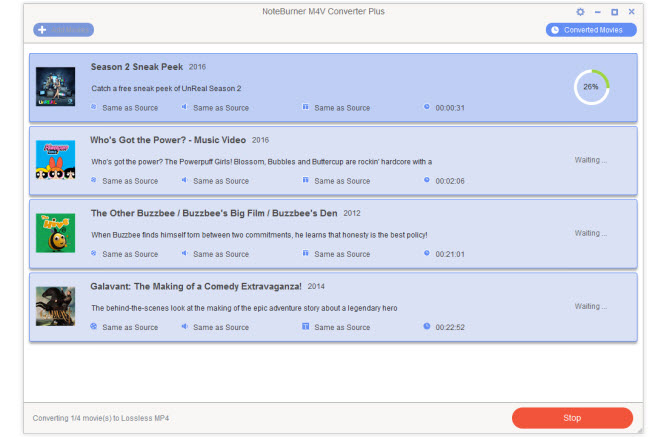Click Waiting status on Galavant row
660x437 pixels.
[x=591, y=306]
